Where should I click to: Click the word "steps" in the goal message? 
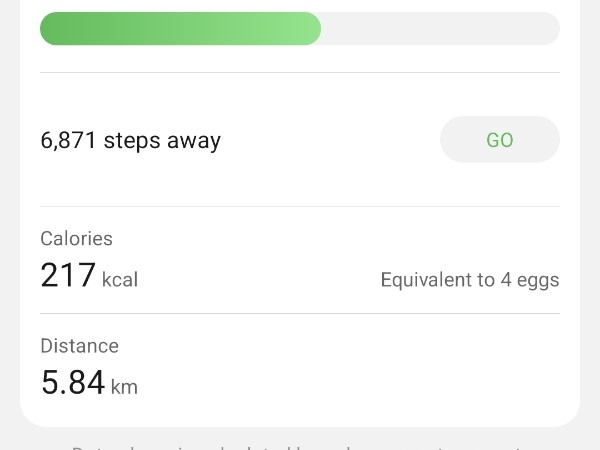132,142
